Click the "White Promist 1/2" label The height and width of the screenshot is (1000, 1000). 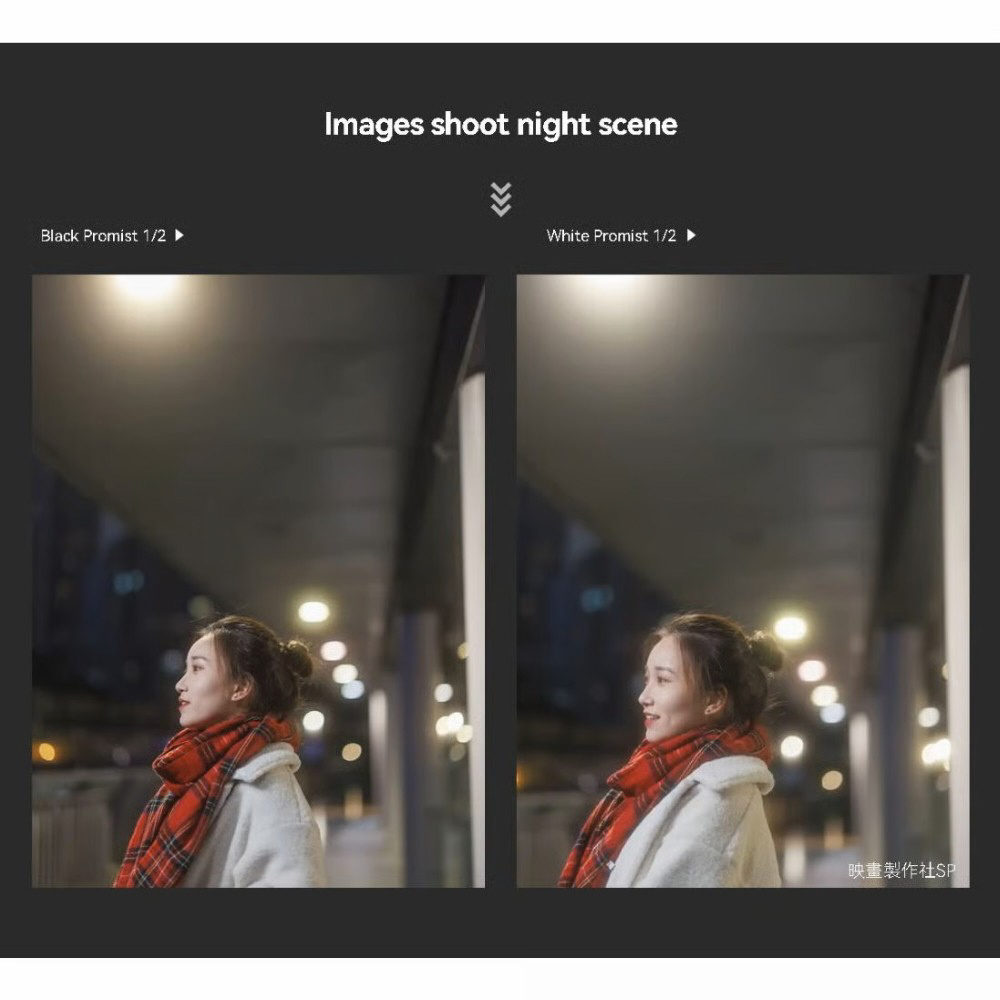tap(611, 236)
